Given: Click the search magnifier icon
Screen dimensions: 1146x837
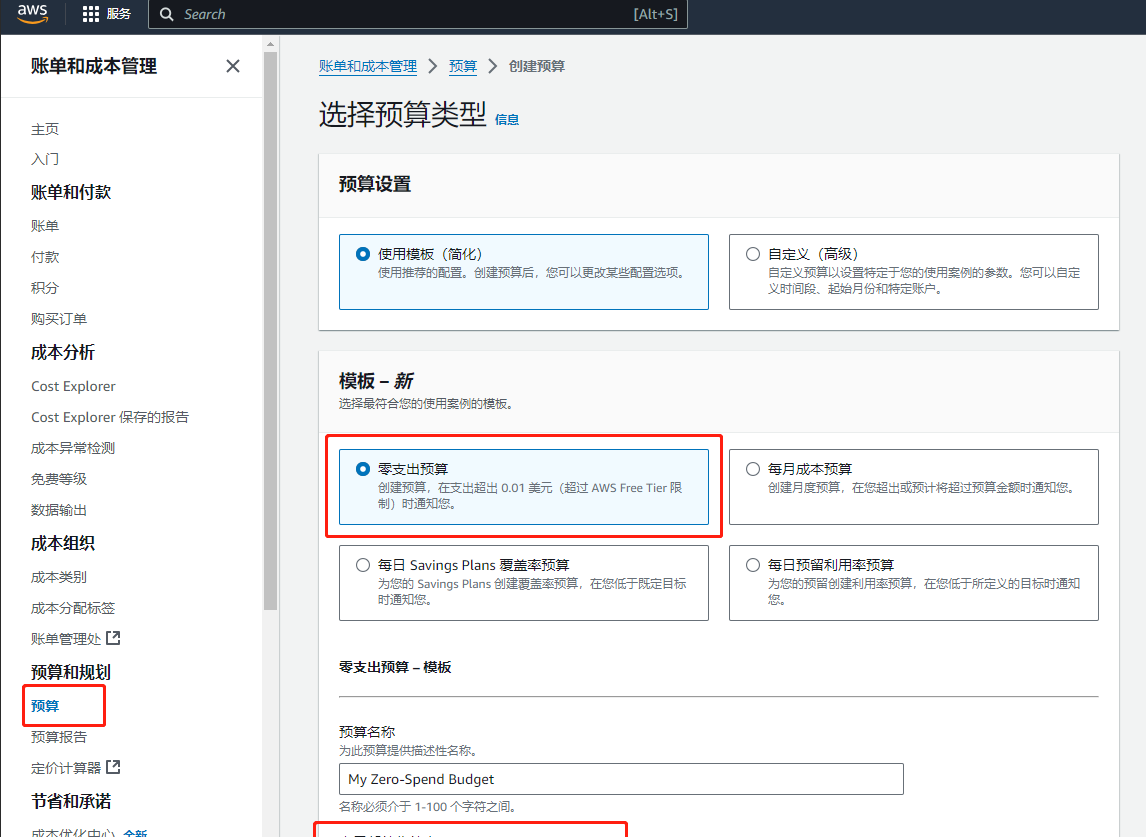Looking at the screenshot, I should (x=166, y=14).
